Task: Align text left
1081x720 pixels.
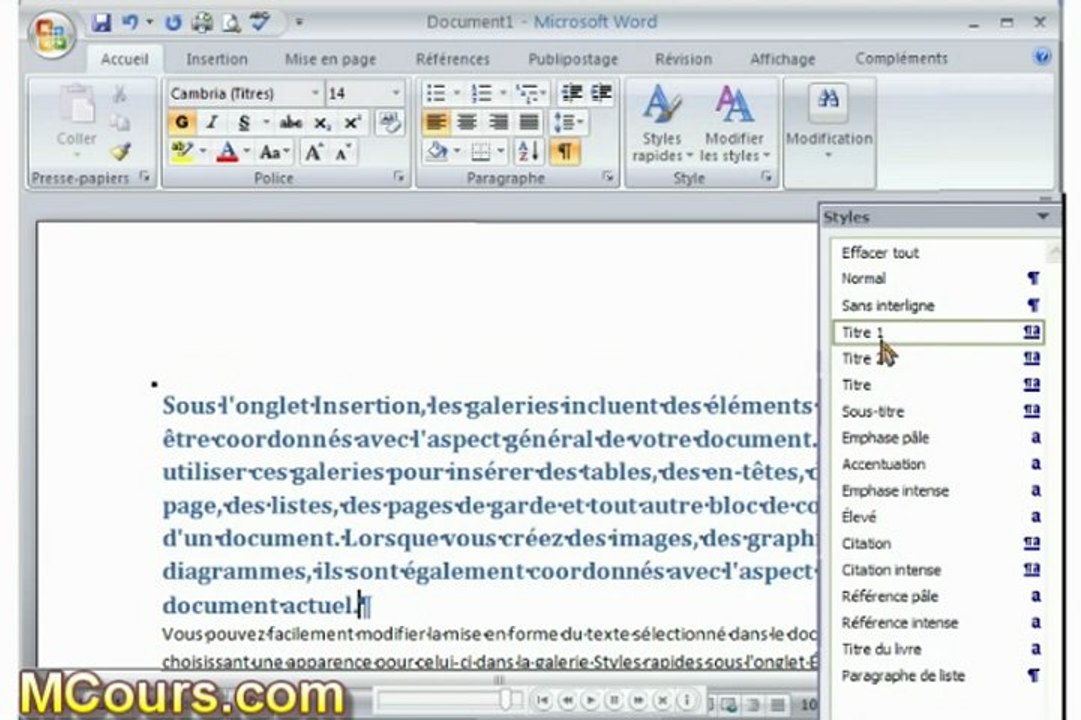Action: tap(436, 123)
